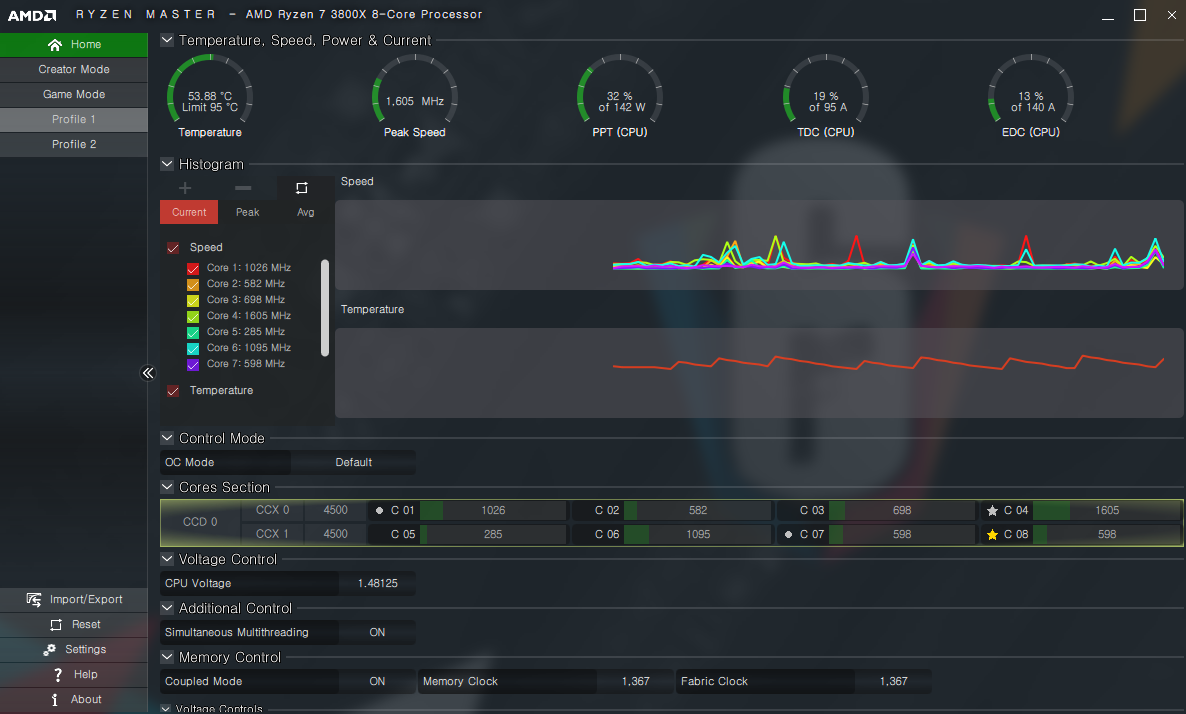Click the histogram reset view icon
1186x714 pixels.
[x=302, y=188]
